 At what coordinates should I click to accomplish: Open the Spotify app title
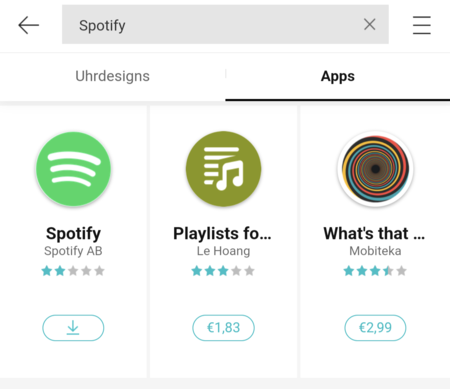tap(73, 233)
